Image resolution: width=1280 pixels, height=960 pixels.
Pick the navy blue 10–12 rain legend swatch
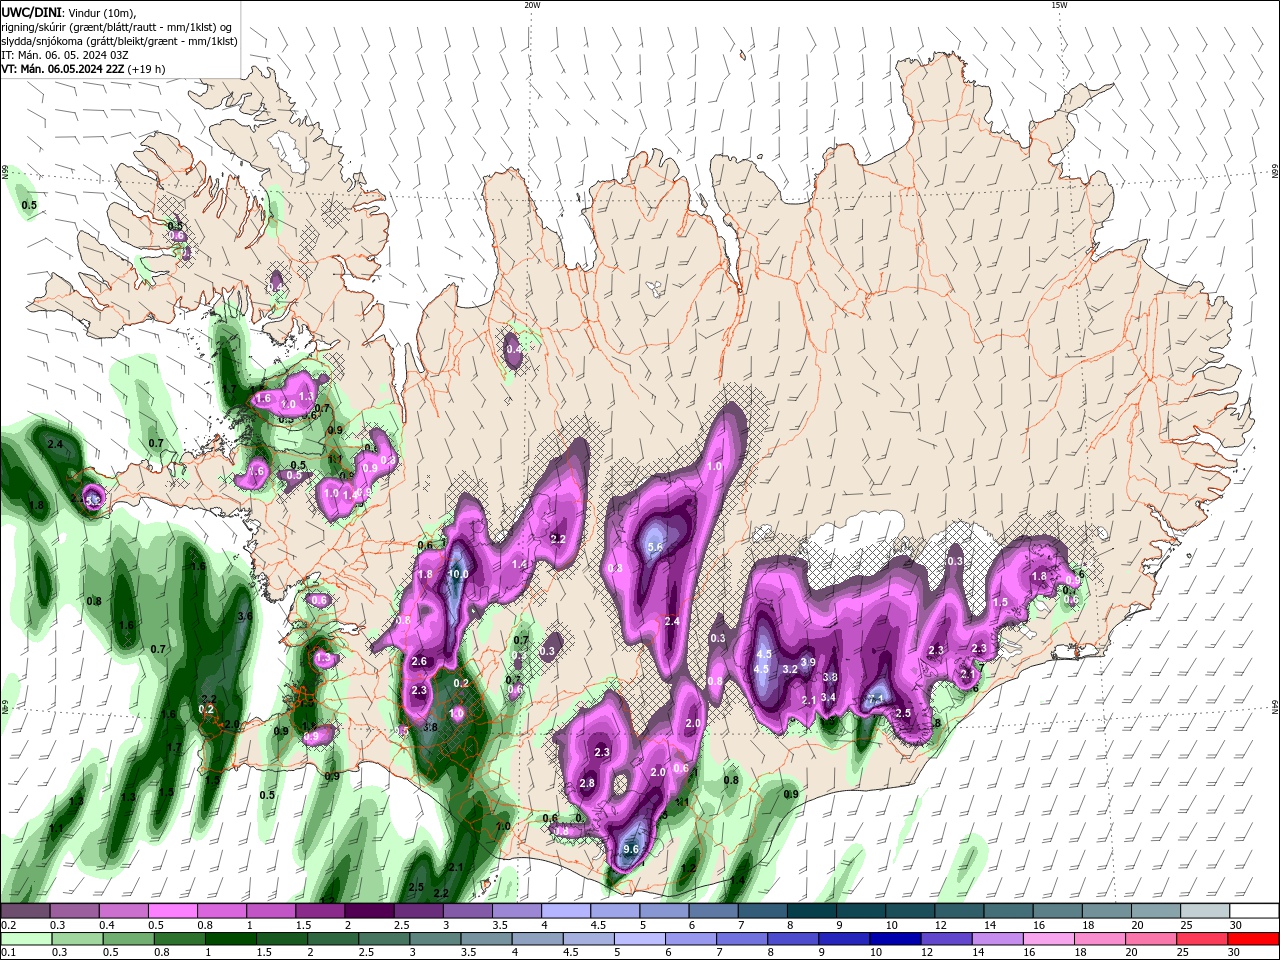[x=895, y=939]
